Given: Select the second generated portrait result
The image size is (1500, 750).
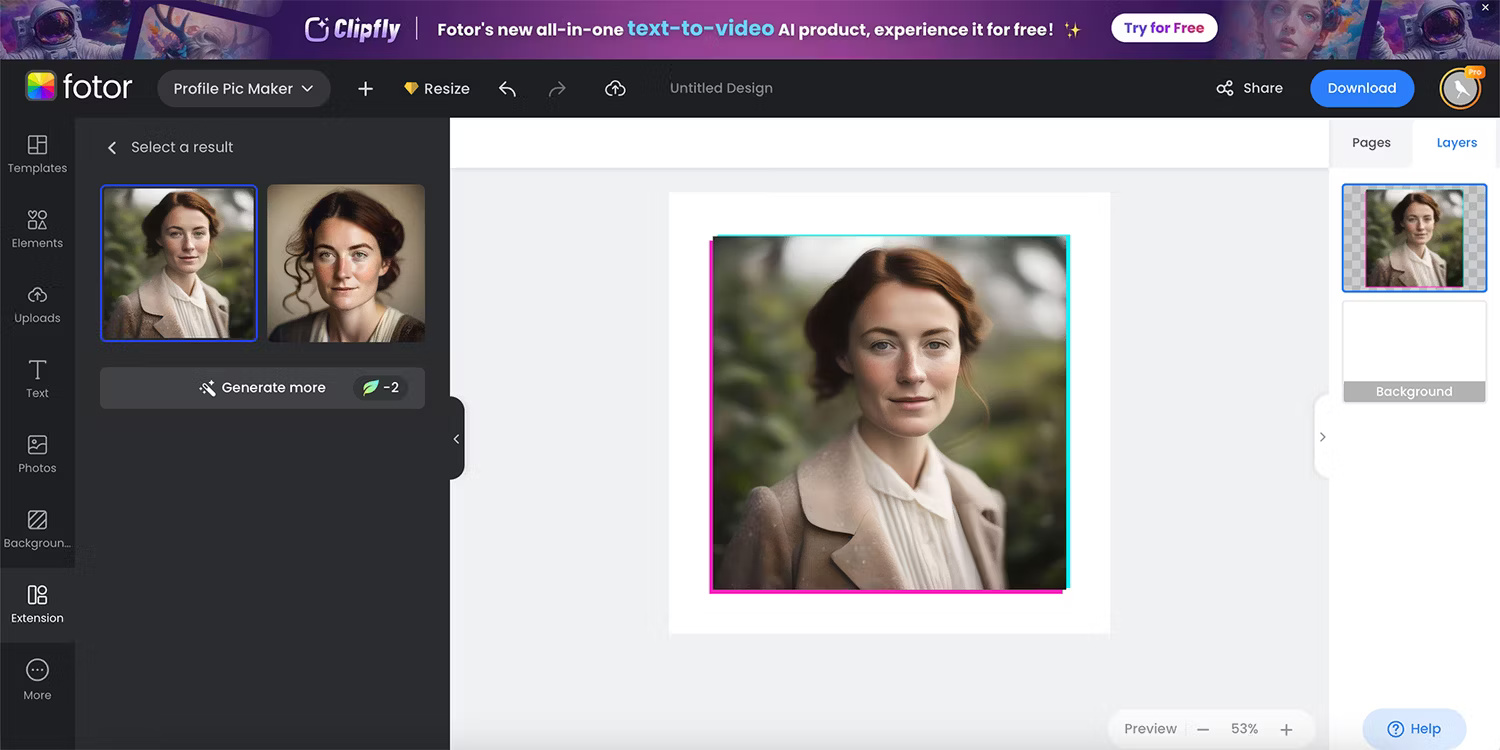Looking at the screenshot, I should 345,262.
